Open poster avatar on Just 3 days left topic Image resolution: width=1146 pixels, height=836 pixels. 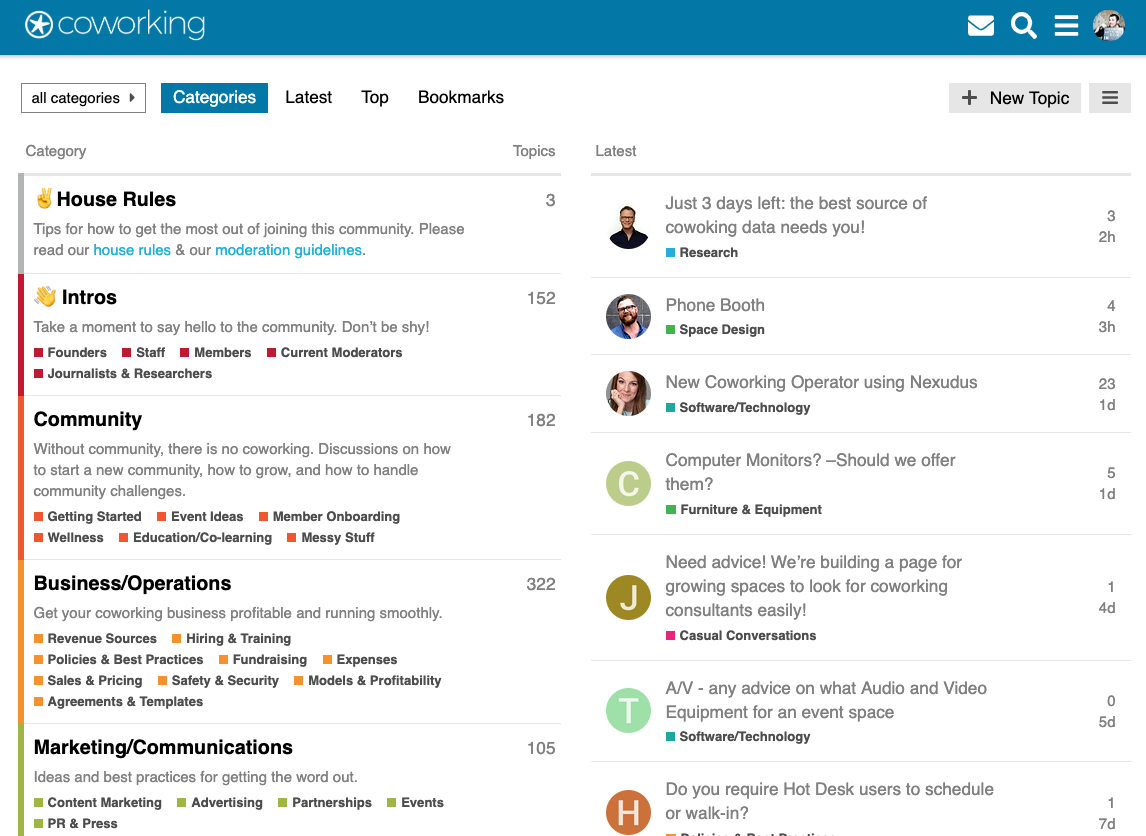coord(629,227)
